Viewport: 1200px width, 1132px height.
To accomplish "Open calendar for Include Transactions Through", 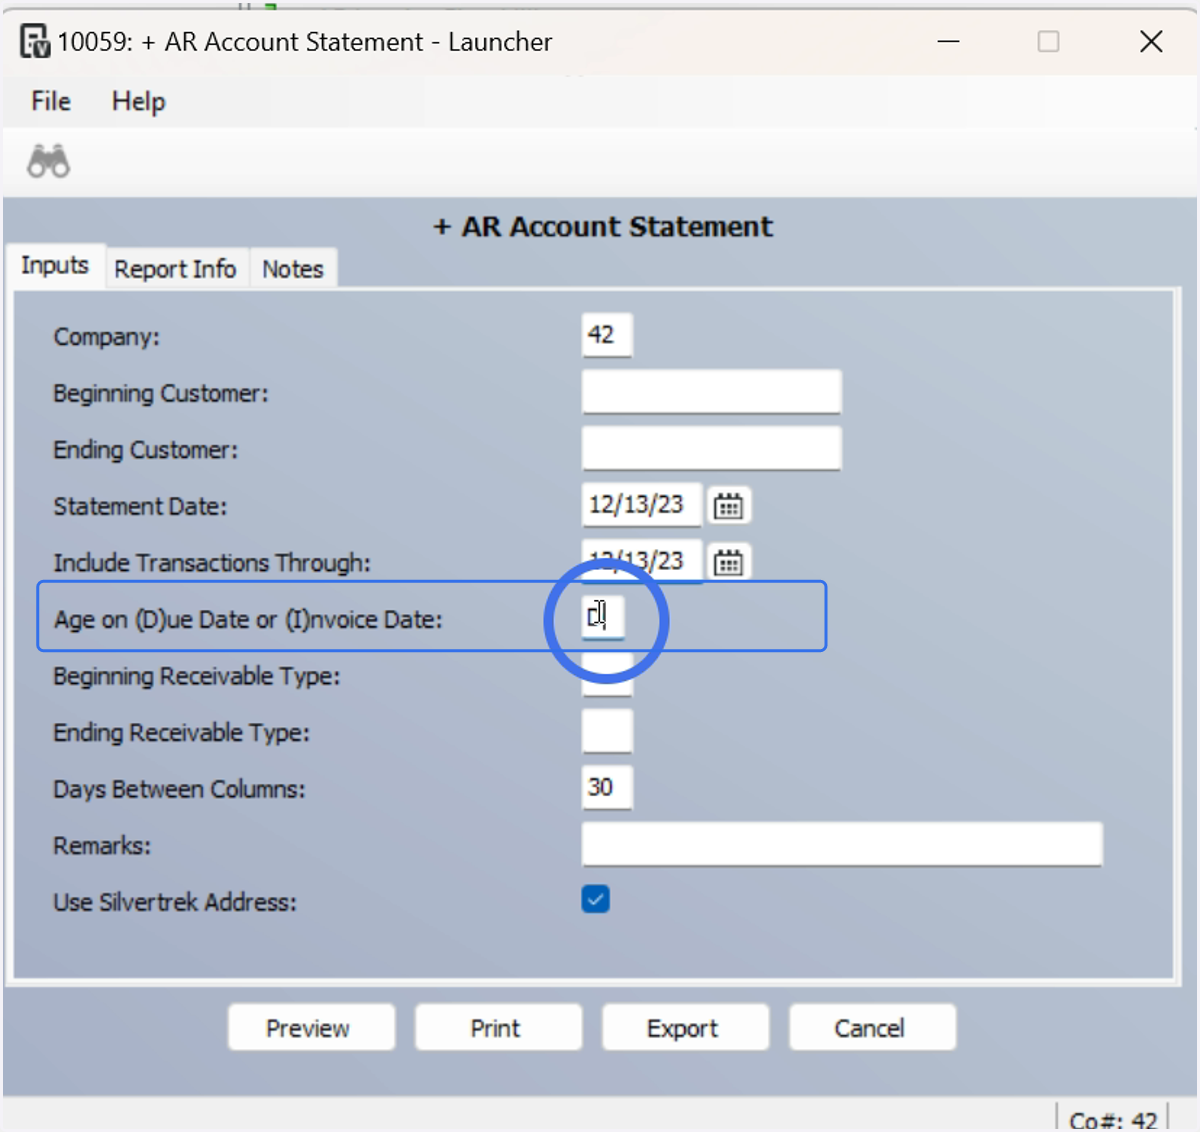I will (x=728, y=563).
